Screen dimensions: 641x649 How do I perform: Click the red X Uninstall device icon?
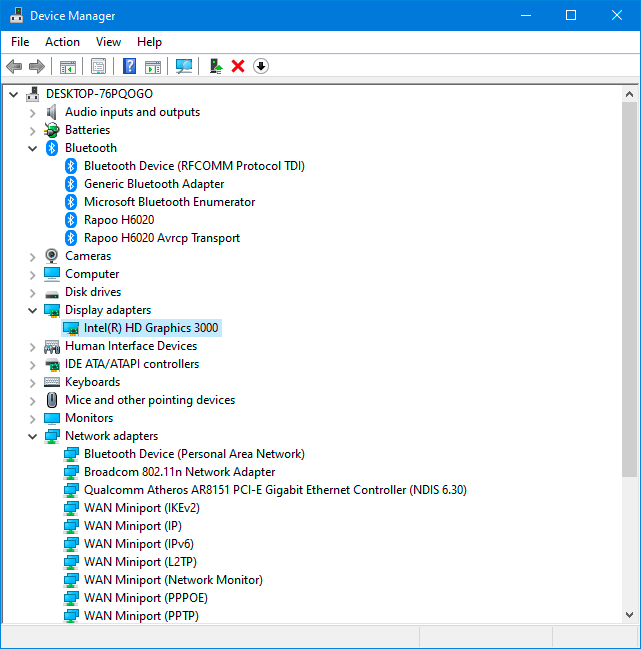pos(238,66)
